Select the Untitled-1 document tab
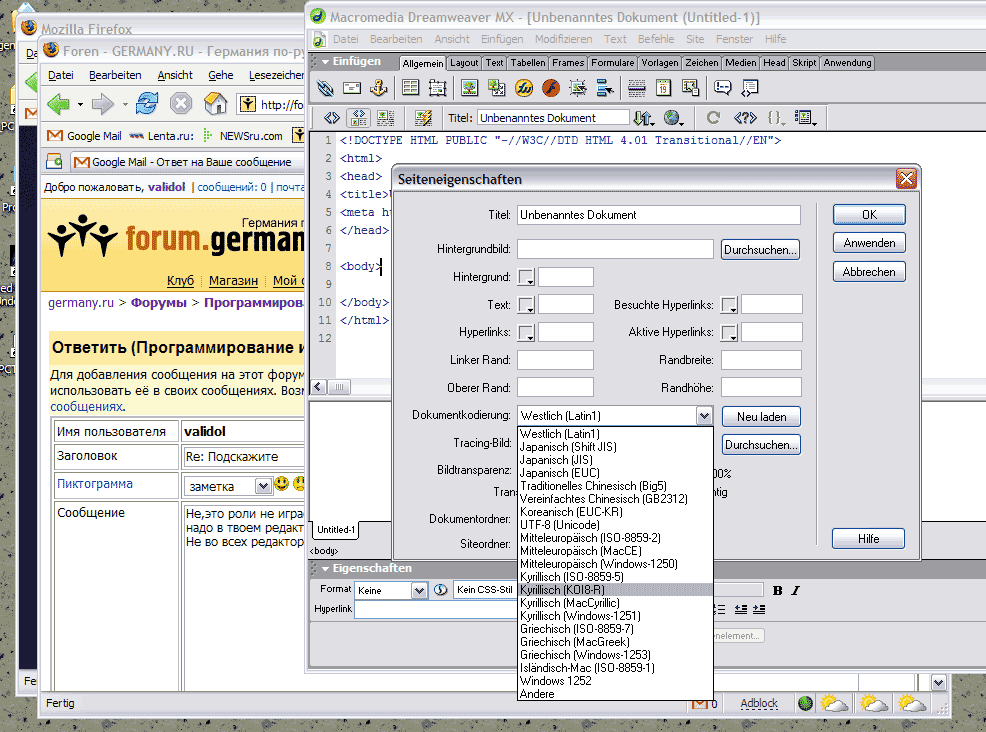Viewport: 986px width, 732px height. (336, 530)
